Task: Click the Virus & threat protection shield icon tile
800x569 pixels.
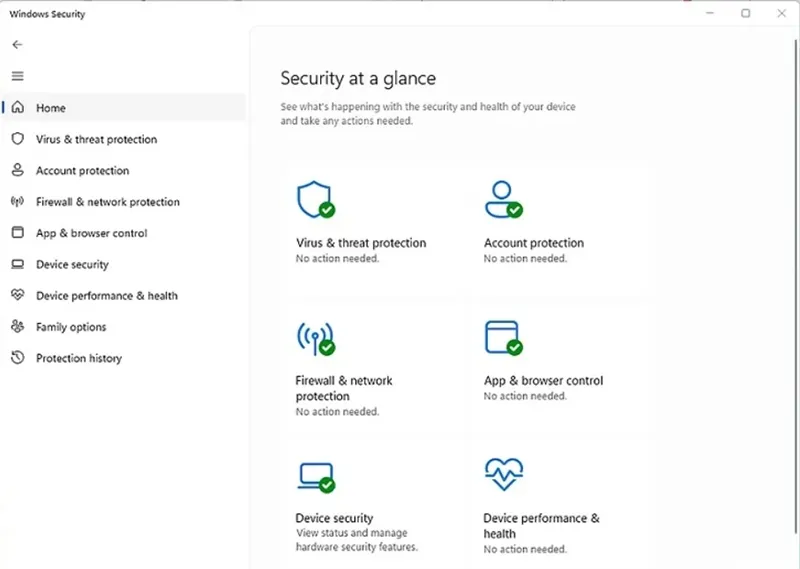Action: click(x=314, y=200)
